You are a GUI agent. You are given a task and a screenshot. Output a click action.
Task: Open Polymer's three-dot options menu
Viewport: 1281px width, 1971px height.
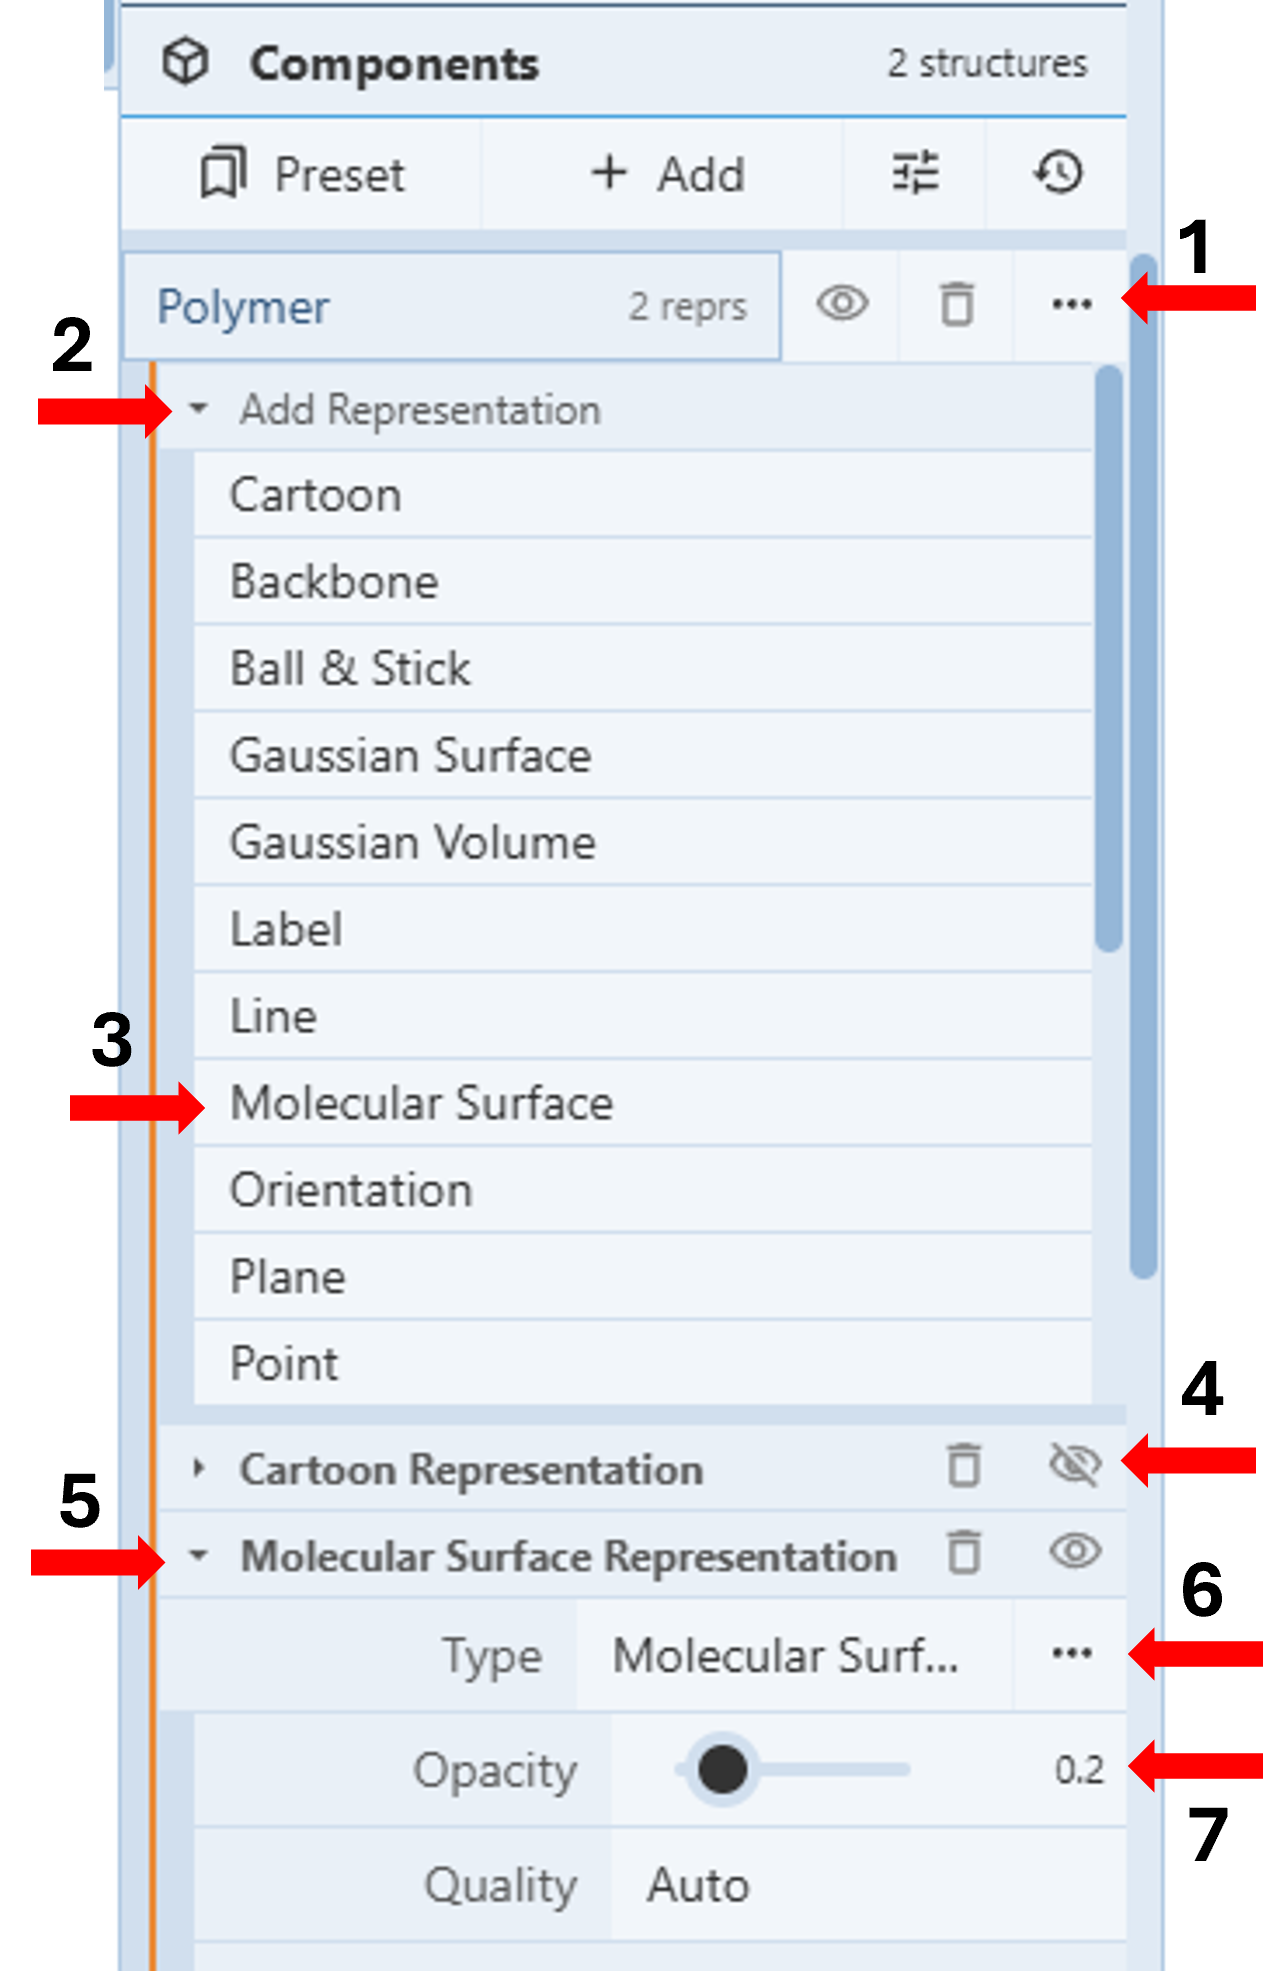(1071, 304)
